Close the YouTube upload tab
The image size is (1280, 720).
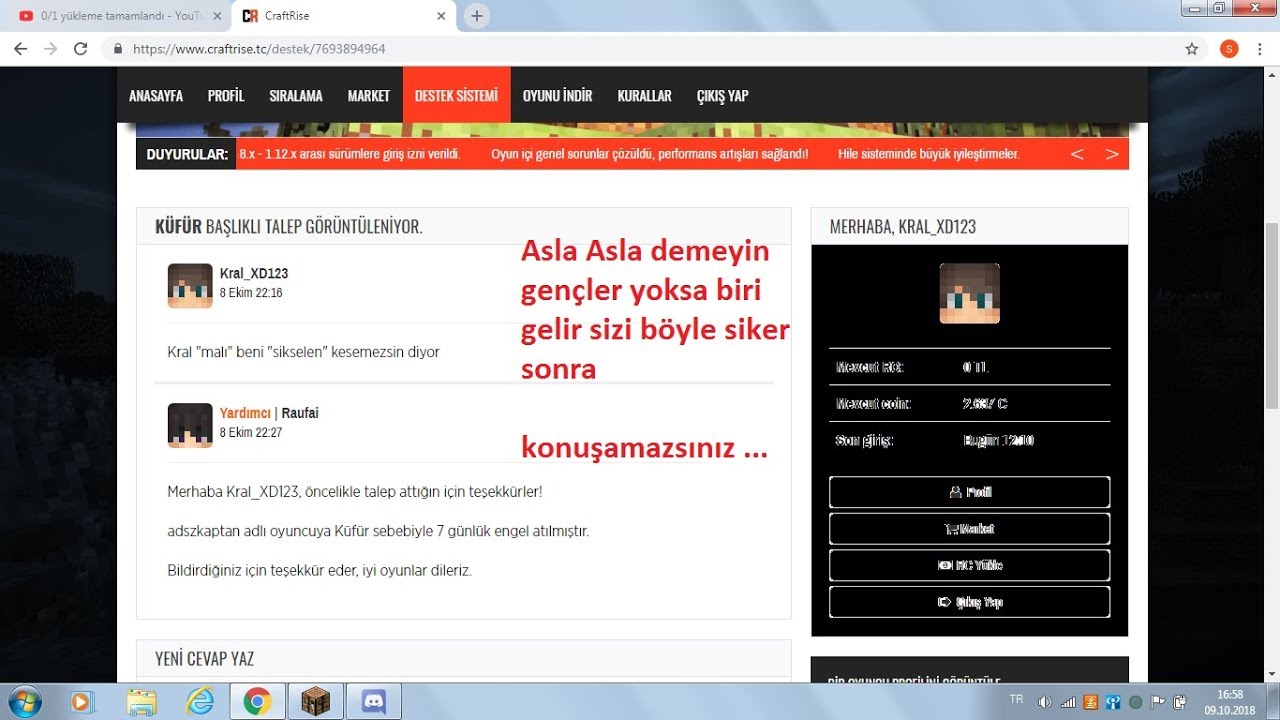216,16
